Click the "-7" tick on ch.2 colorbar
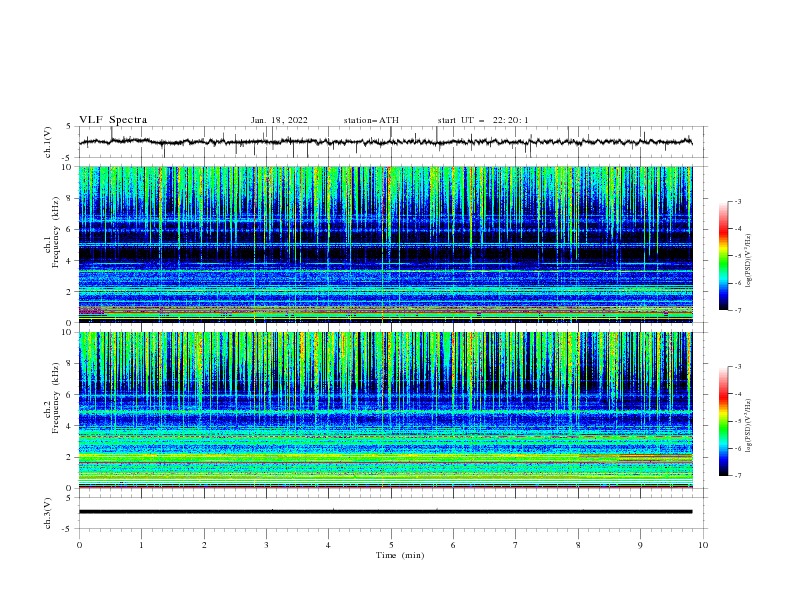The height and width of the screenshot is (612, 792). click(738, 476)
